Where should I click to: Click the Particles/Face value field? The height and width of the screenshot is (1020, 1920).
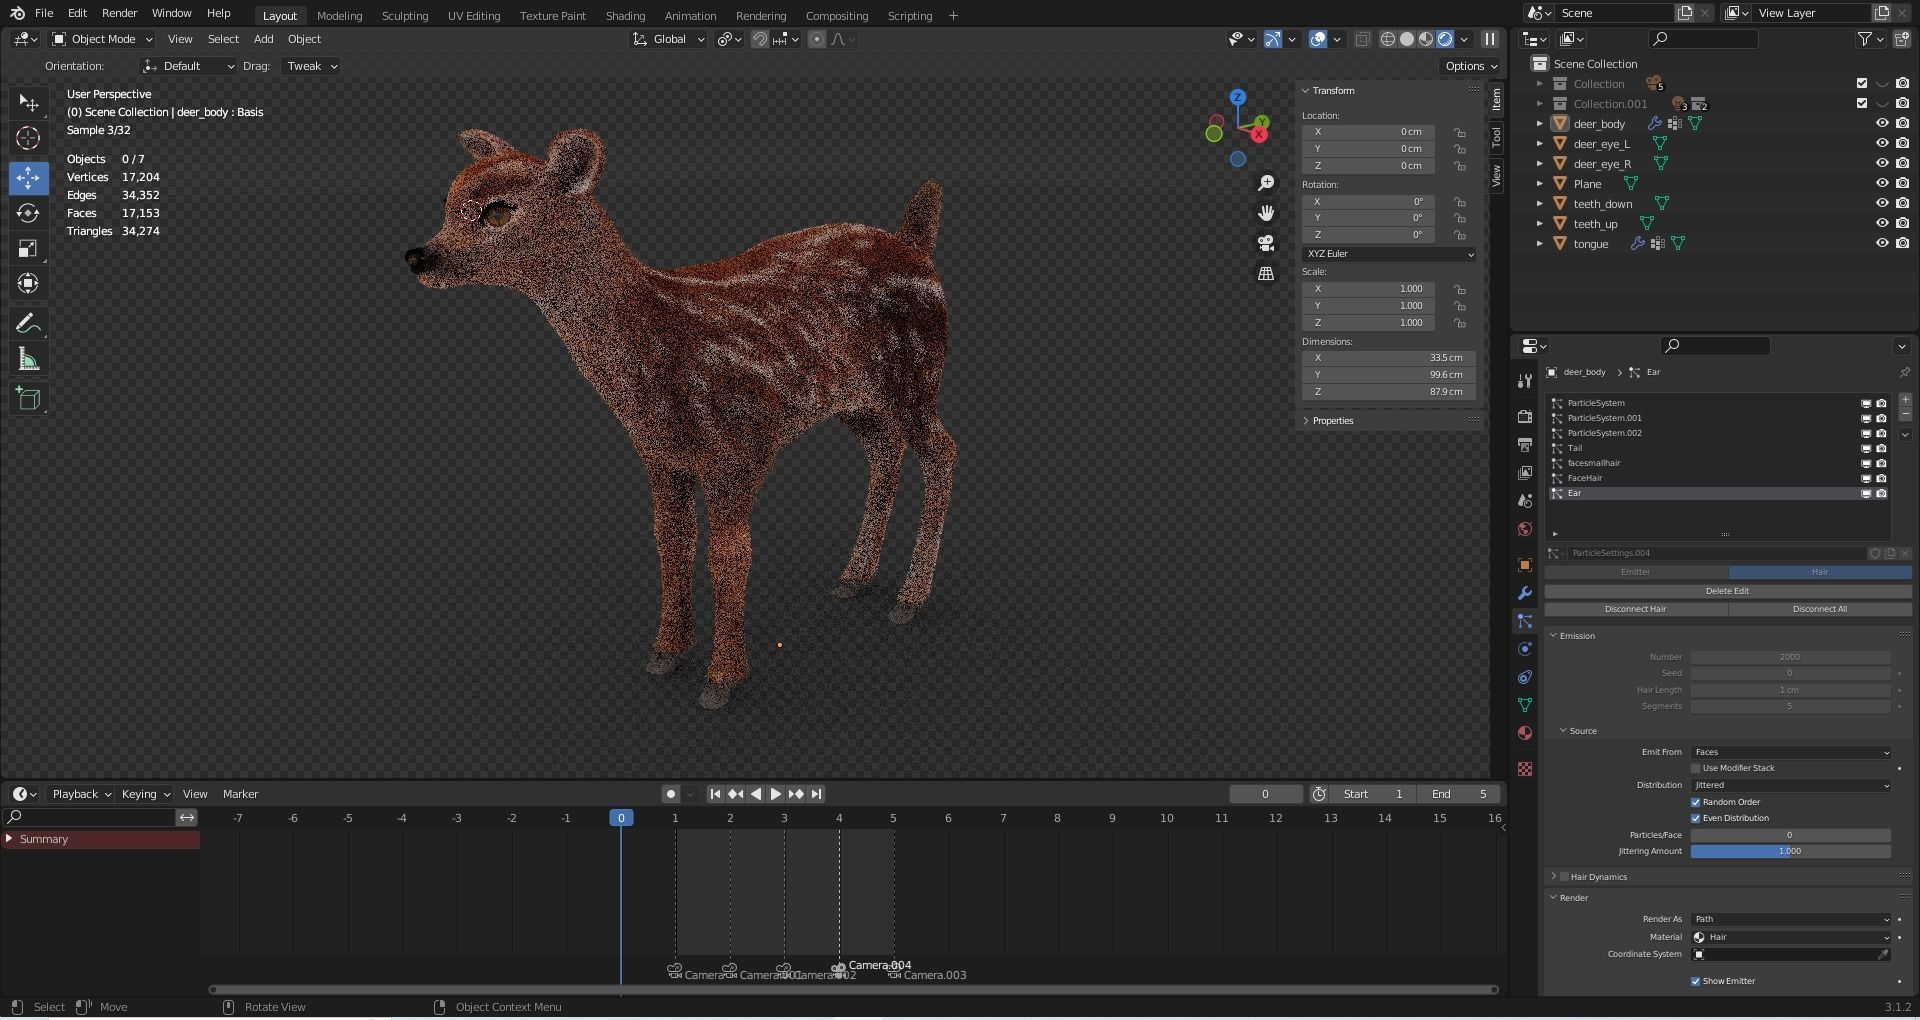coord(1791,836)
